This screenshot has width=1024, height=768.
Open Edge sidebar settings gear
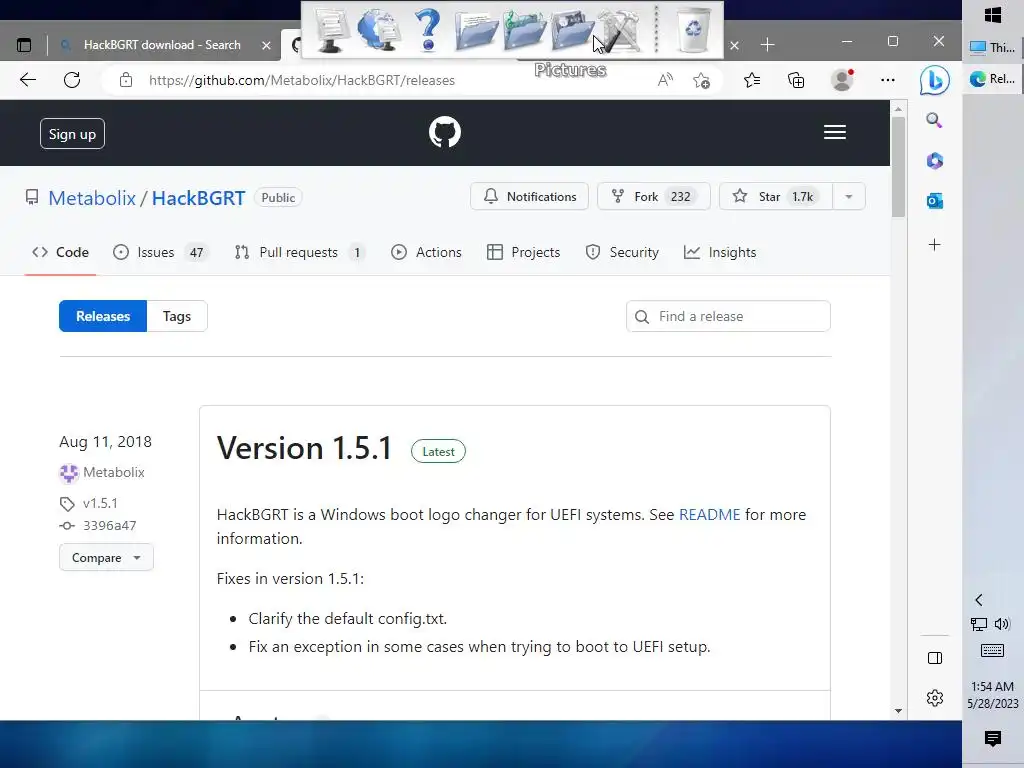(935, 698)
